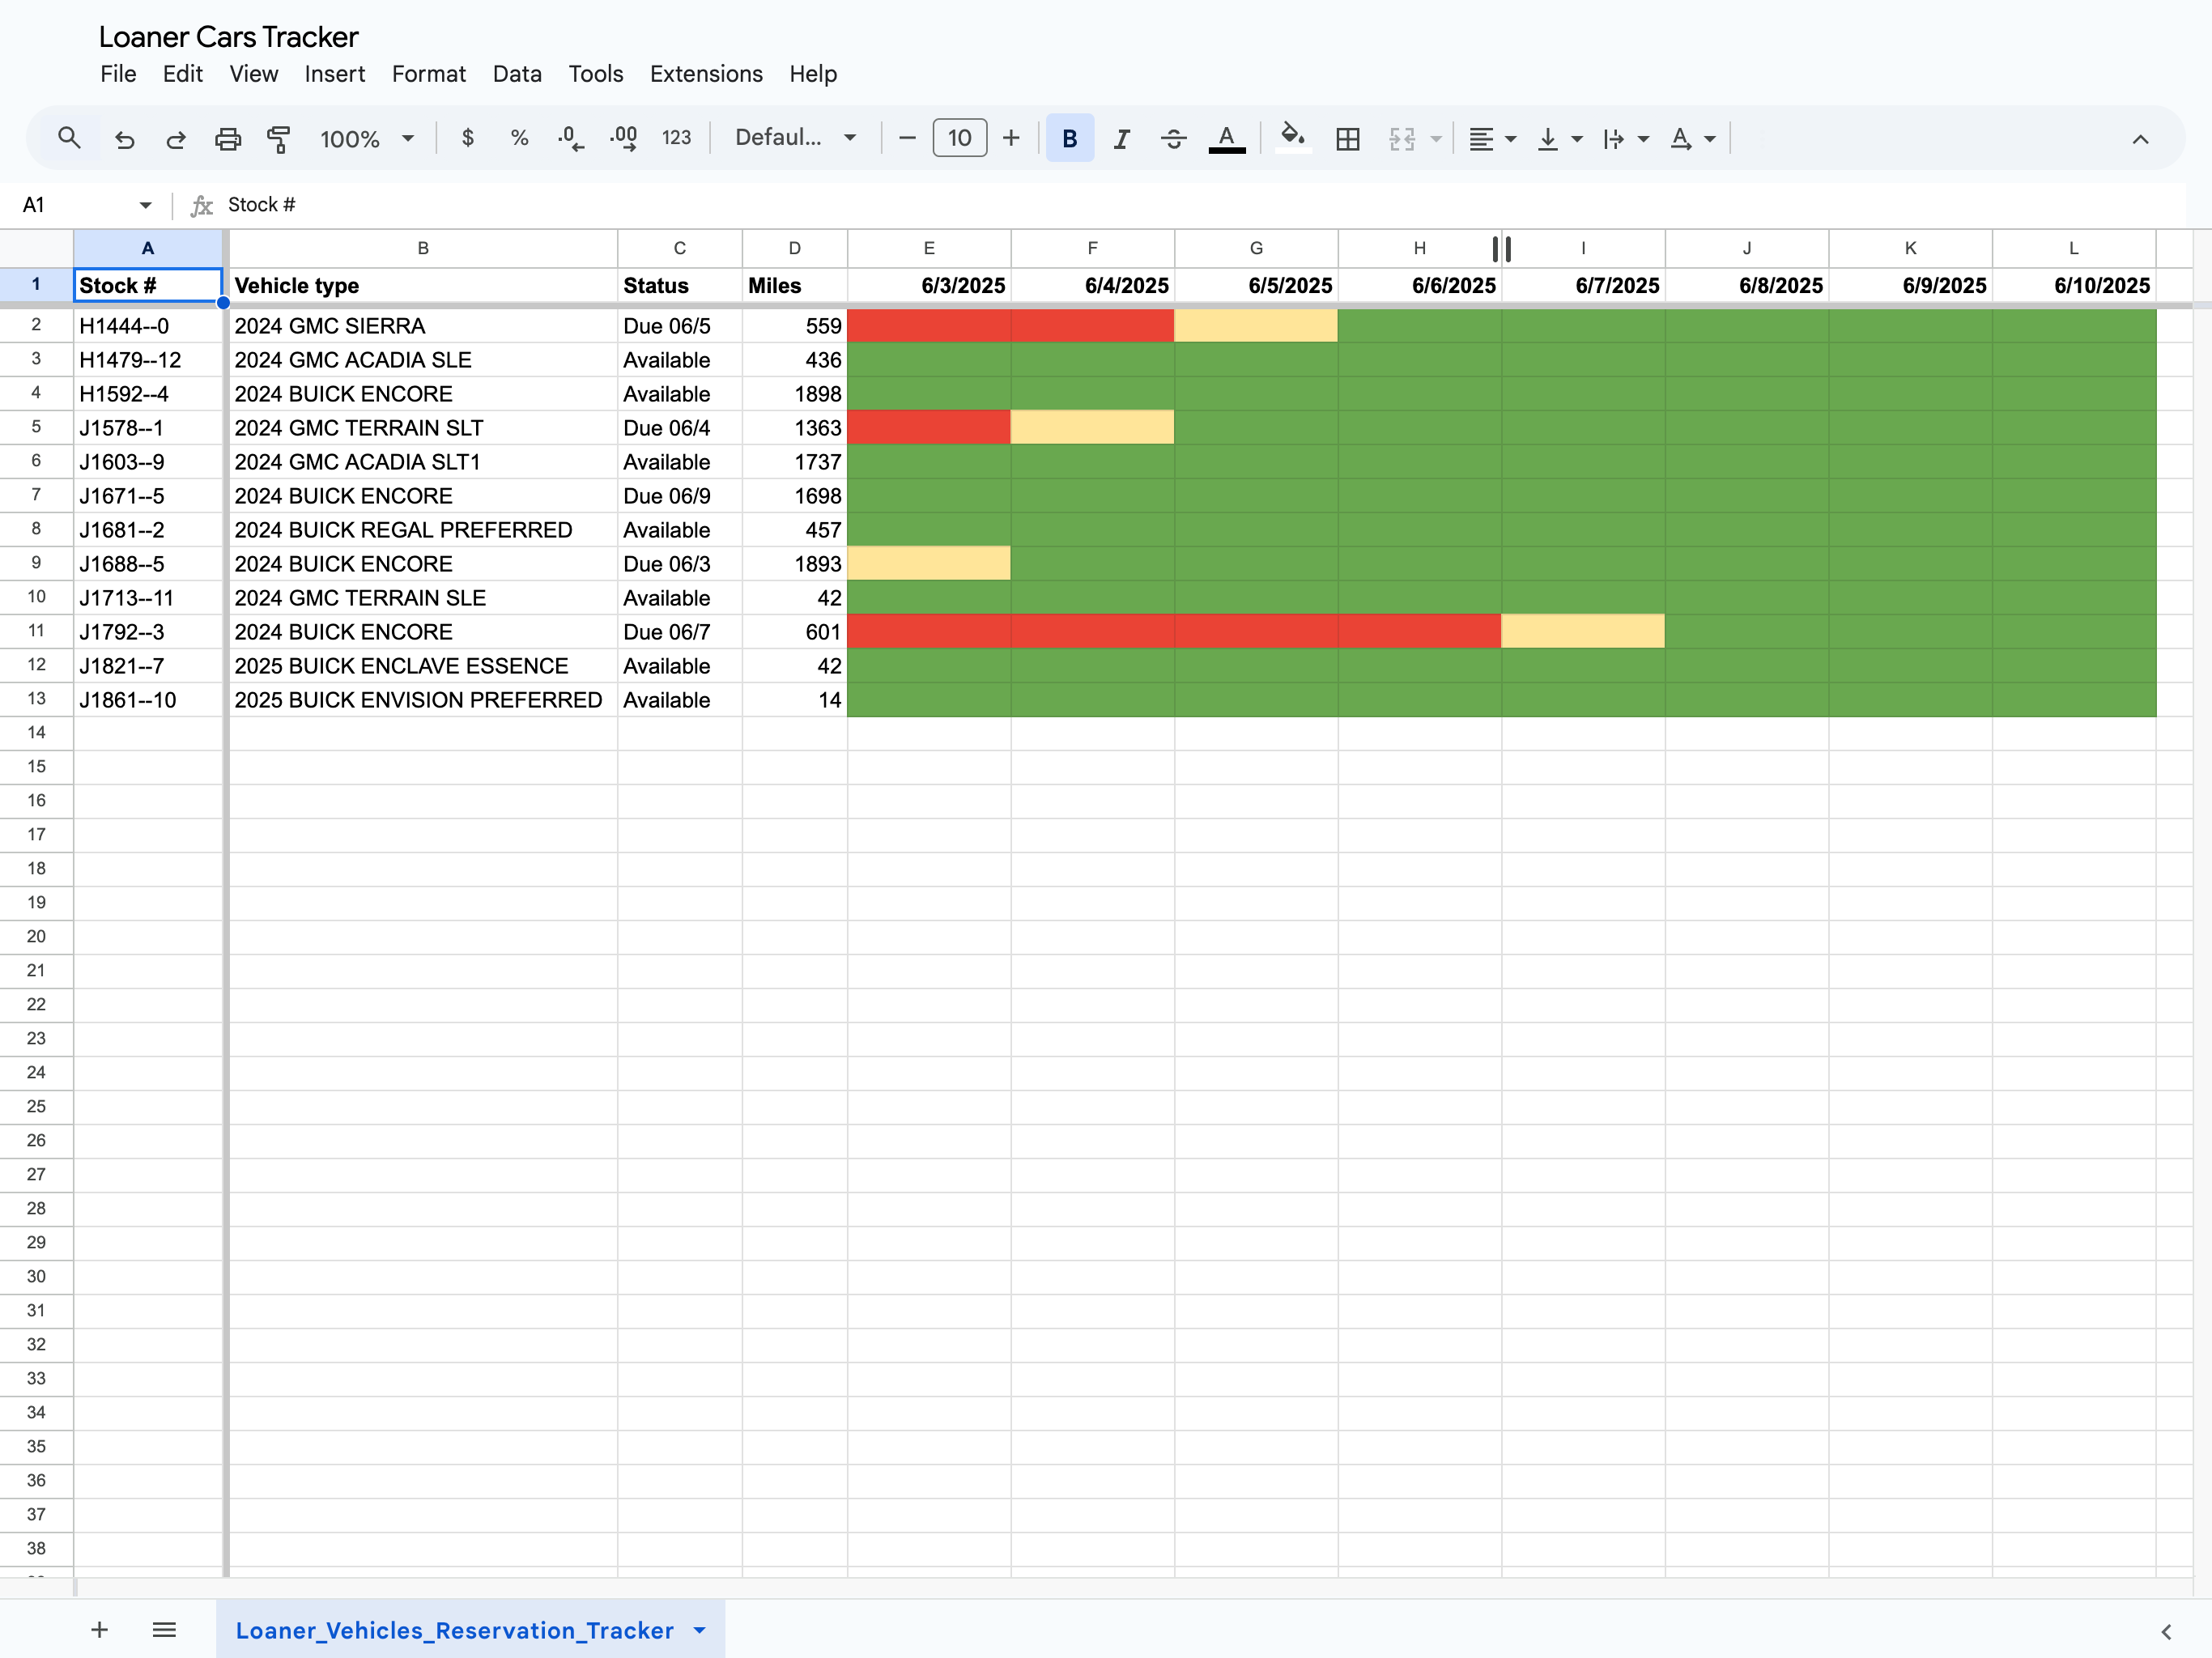Collapse the toolbar with the chevron
The image size is (2212, 1658).
tap(2140, 139)
